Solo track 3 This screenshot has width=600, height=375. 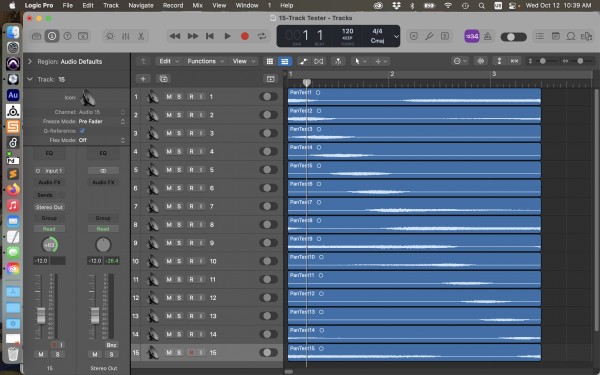(x=179, y=134)
